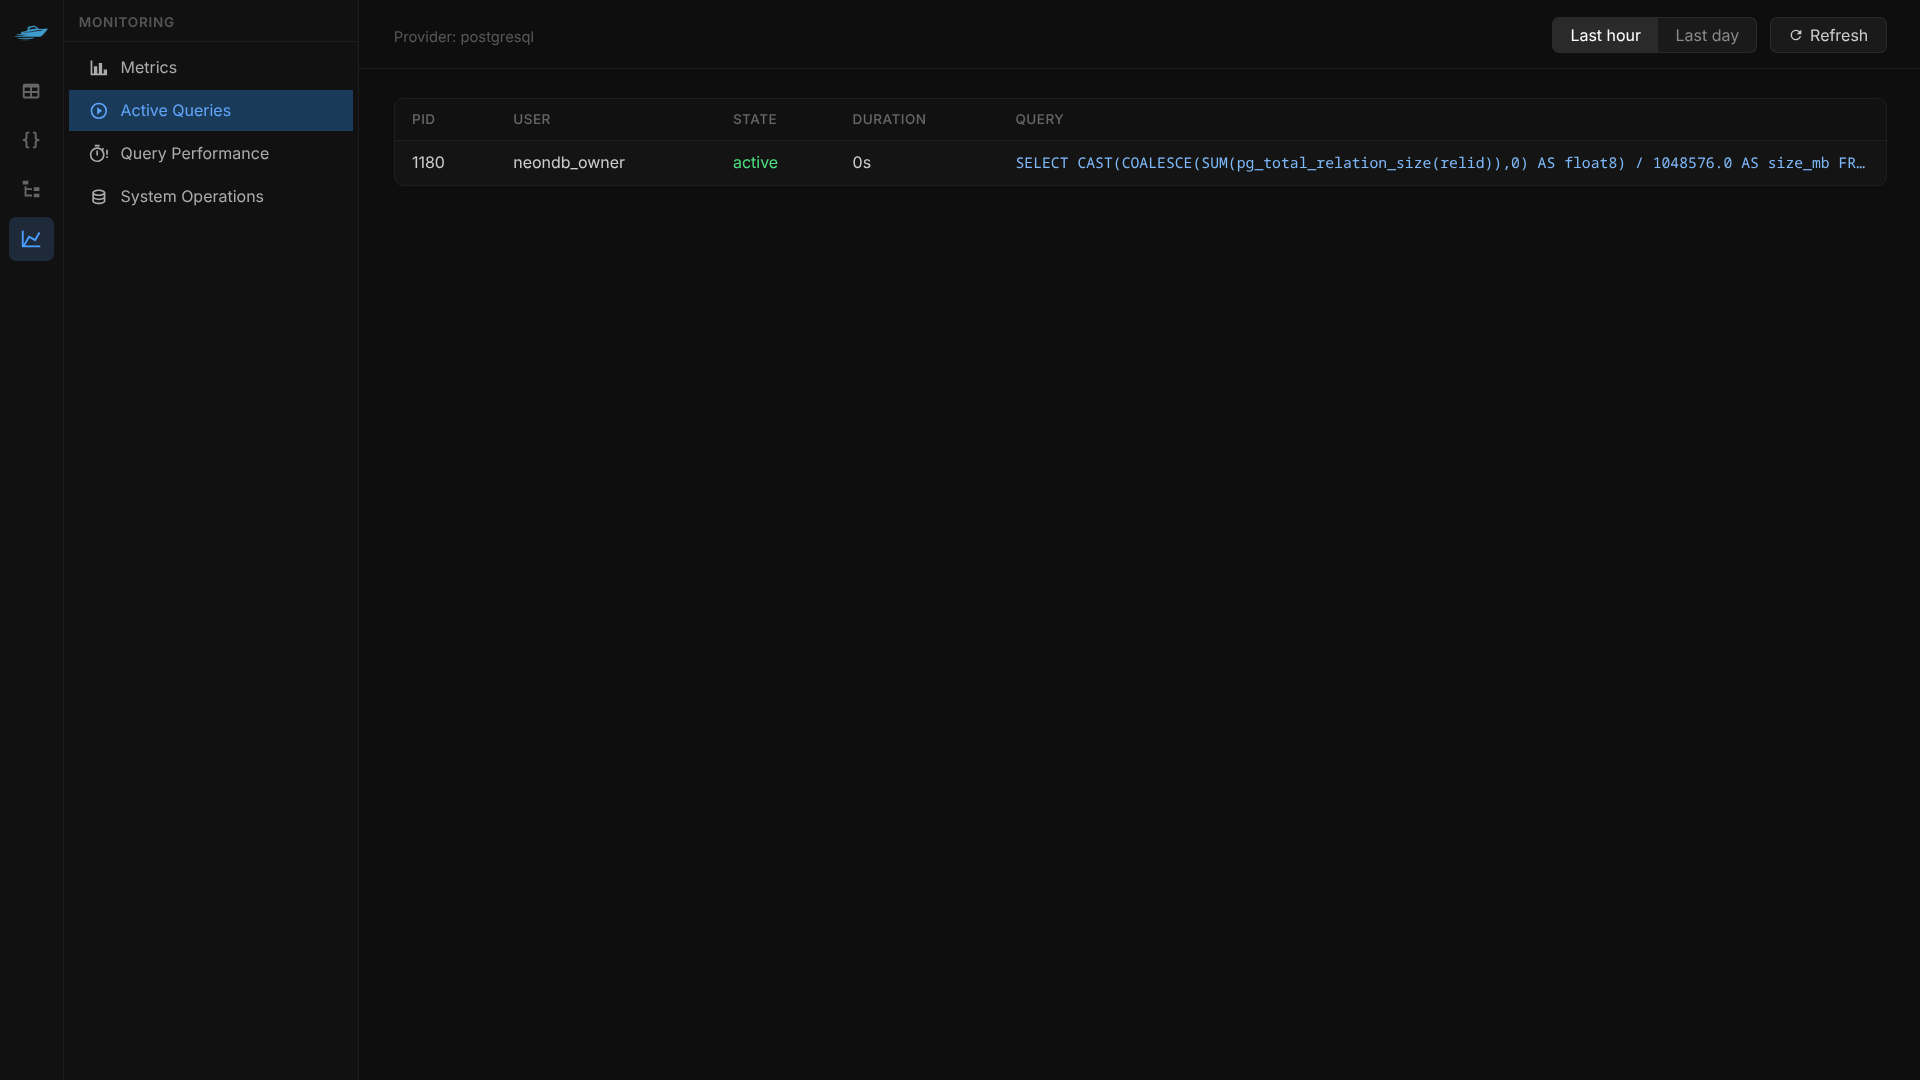Click the MONITORING sidebar heading
The image size is (1920, 1080).
[x=126, y=22]
